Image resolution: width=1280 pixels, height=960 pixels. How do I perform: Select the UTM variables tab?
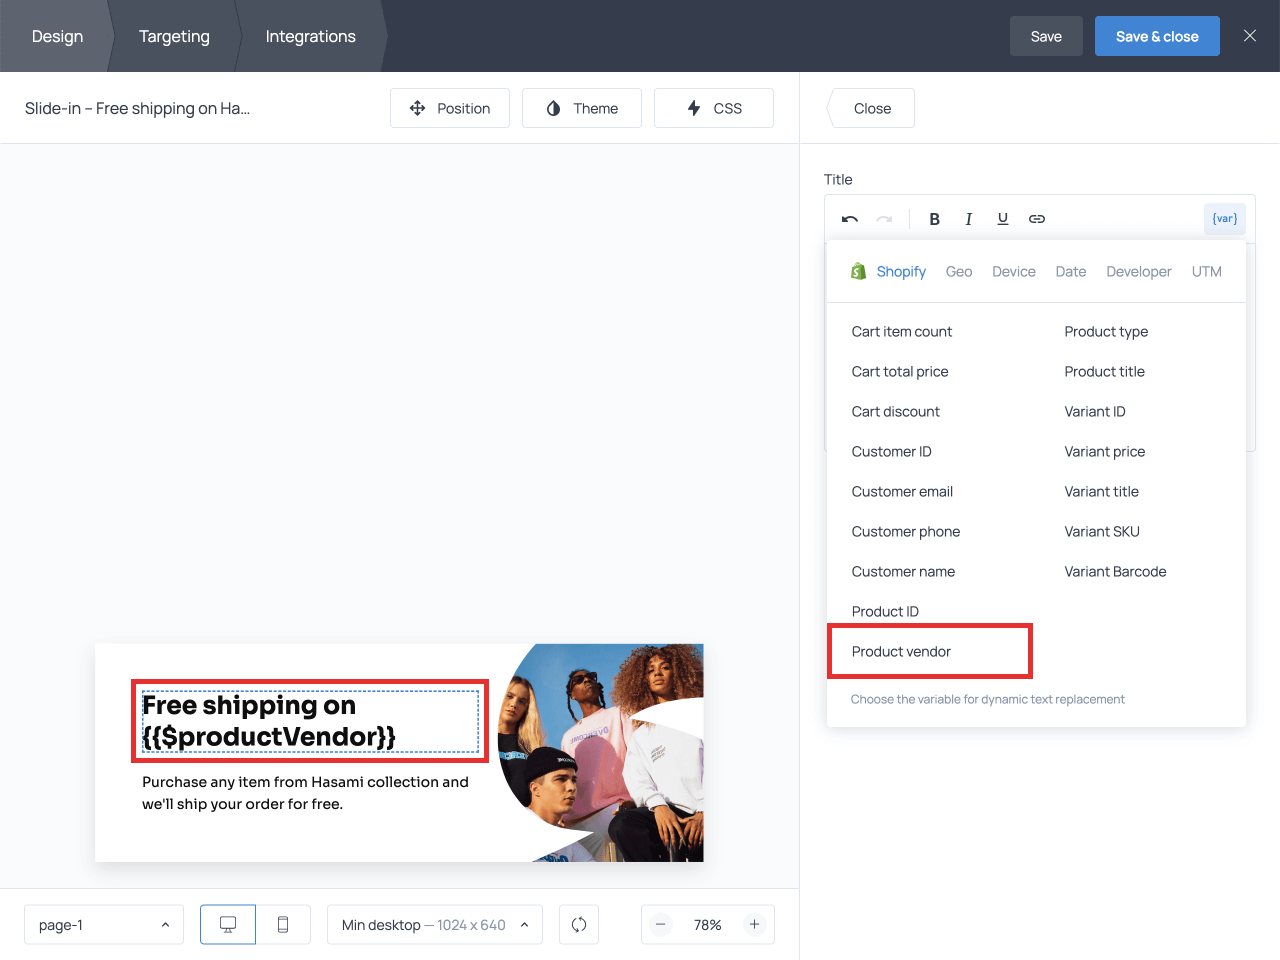tap(1206, 272)
